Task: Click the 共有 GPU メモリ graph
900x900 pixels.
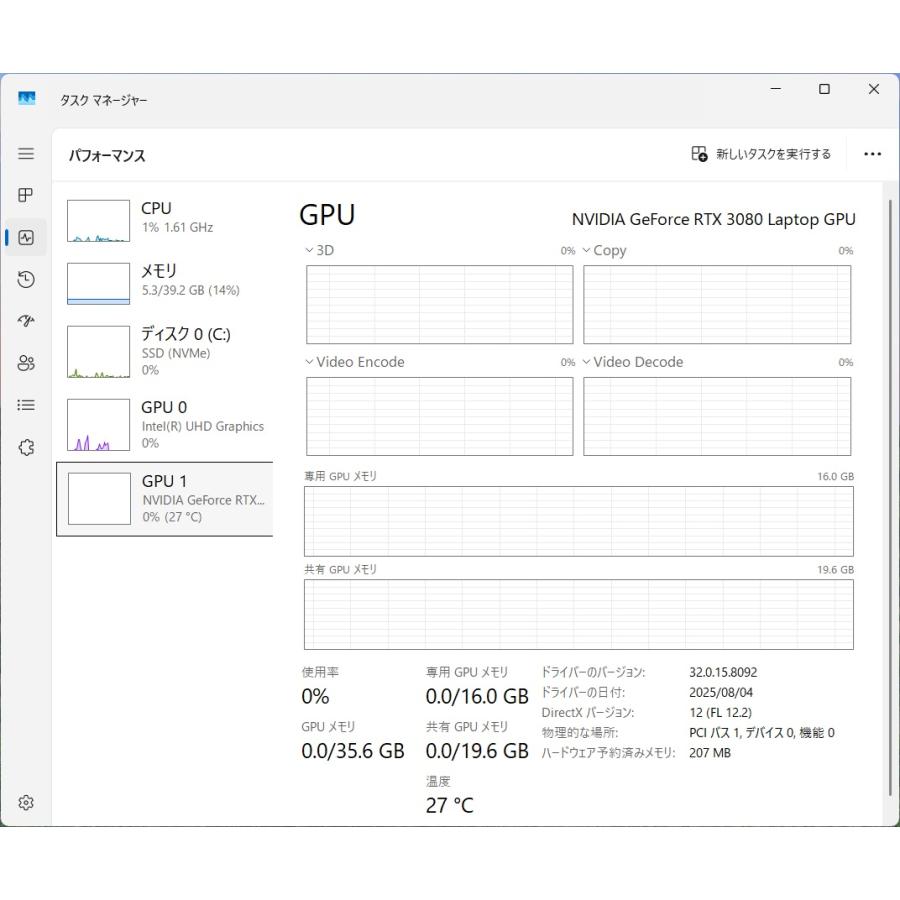Action: [x=579, y=614]
